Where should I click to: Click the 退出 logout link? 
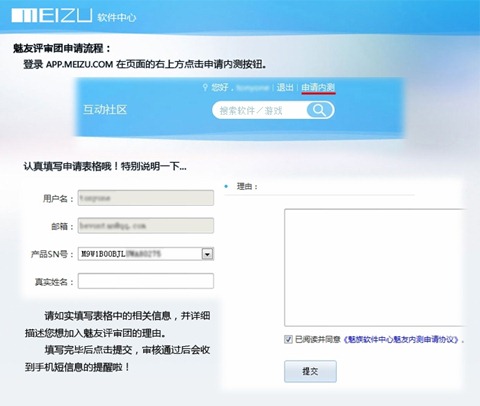pyautogui.click(x=285, y=88)
